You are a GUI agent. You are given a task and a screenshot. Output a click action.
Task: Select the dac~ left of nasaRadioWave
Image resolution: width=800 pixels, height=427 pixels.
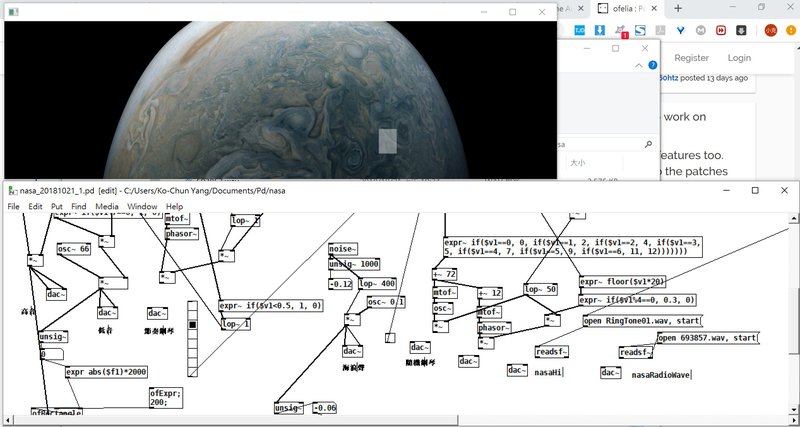pos(610,373)
